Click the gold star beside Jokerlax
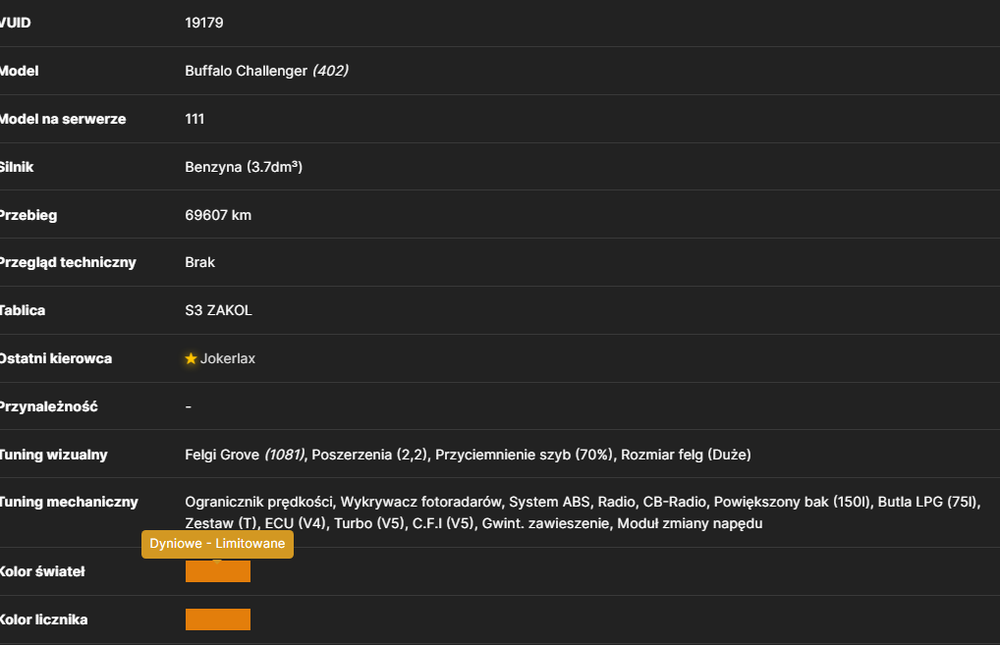Viewport: 1000px width, 645px height. [x=191, y=359]
